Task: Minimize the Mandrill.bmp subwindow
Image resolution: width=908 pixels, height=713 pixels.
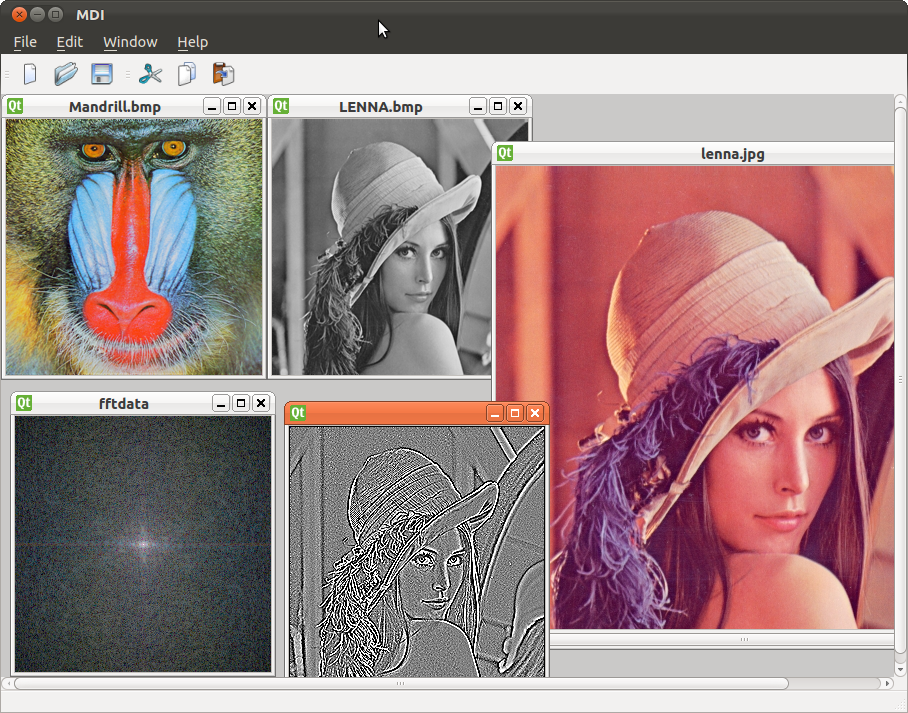Action: (212, 107)
